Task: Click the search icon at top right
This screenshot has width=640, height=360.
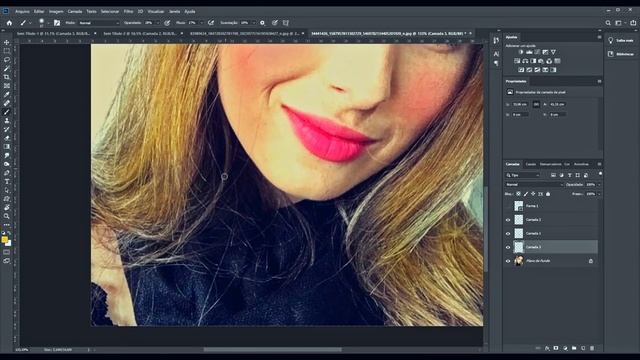Action: click(x=608, y=23)
